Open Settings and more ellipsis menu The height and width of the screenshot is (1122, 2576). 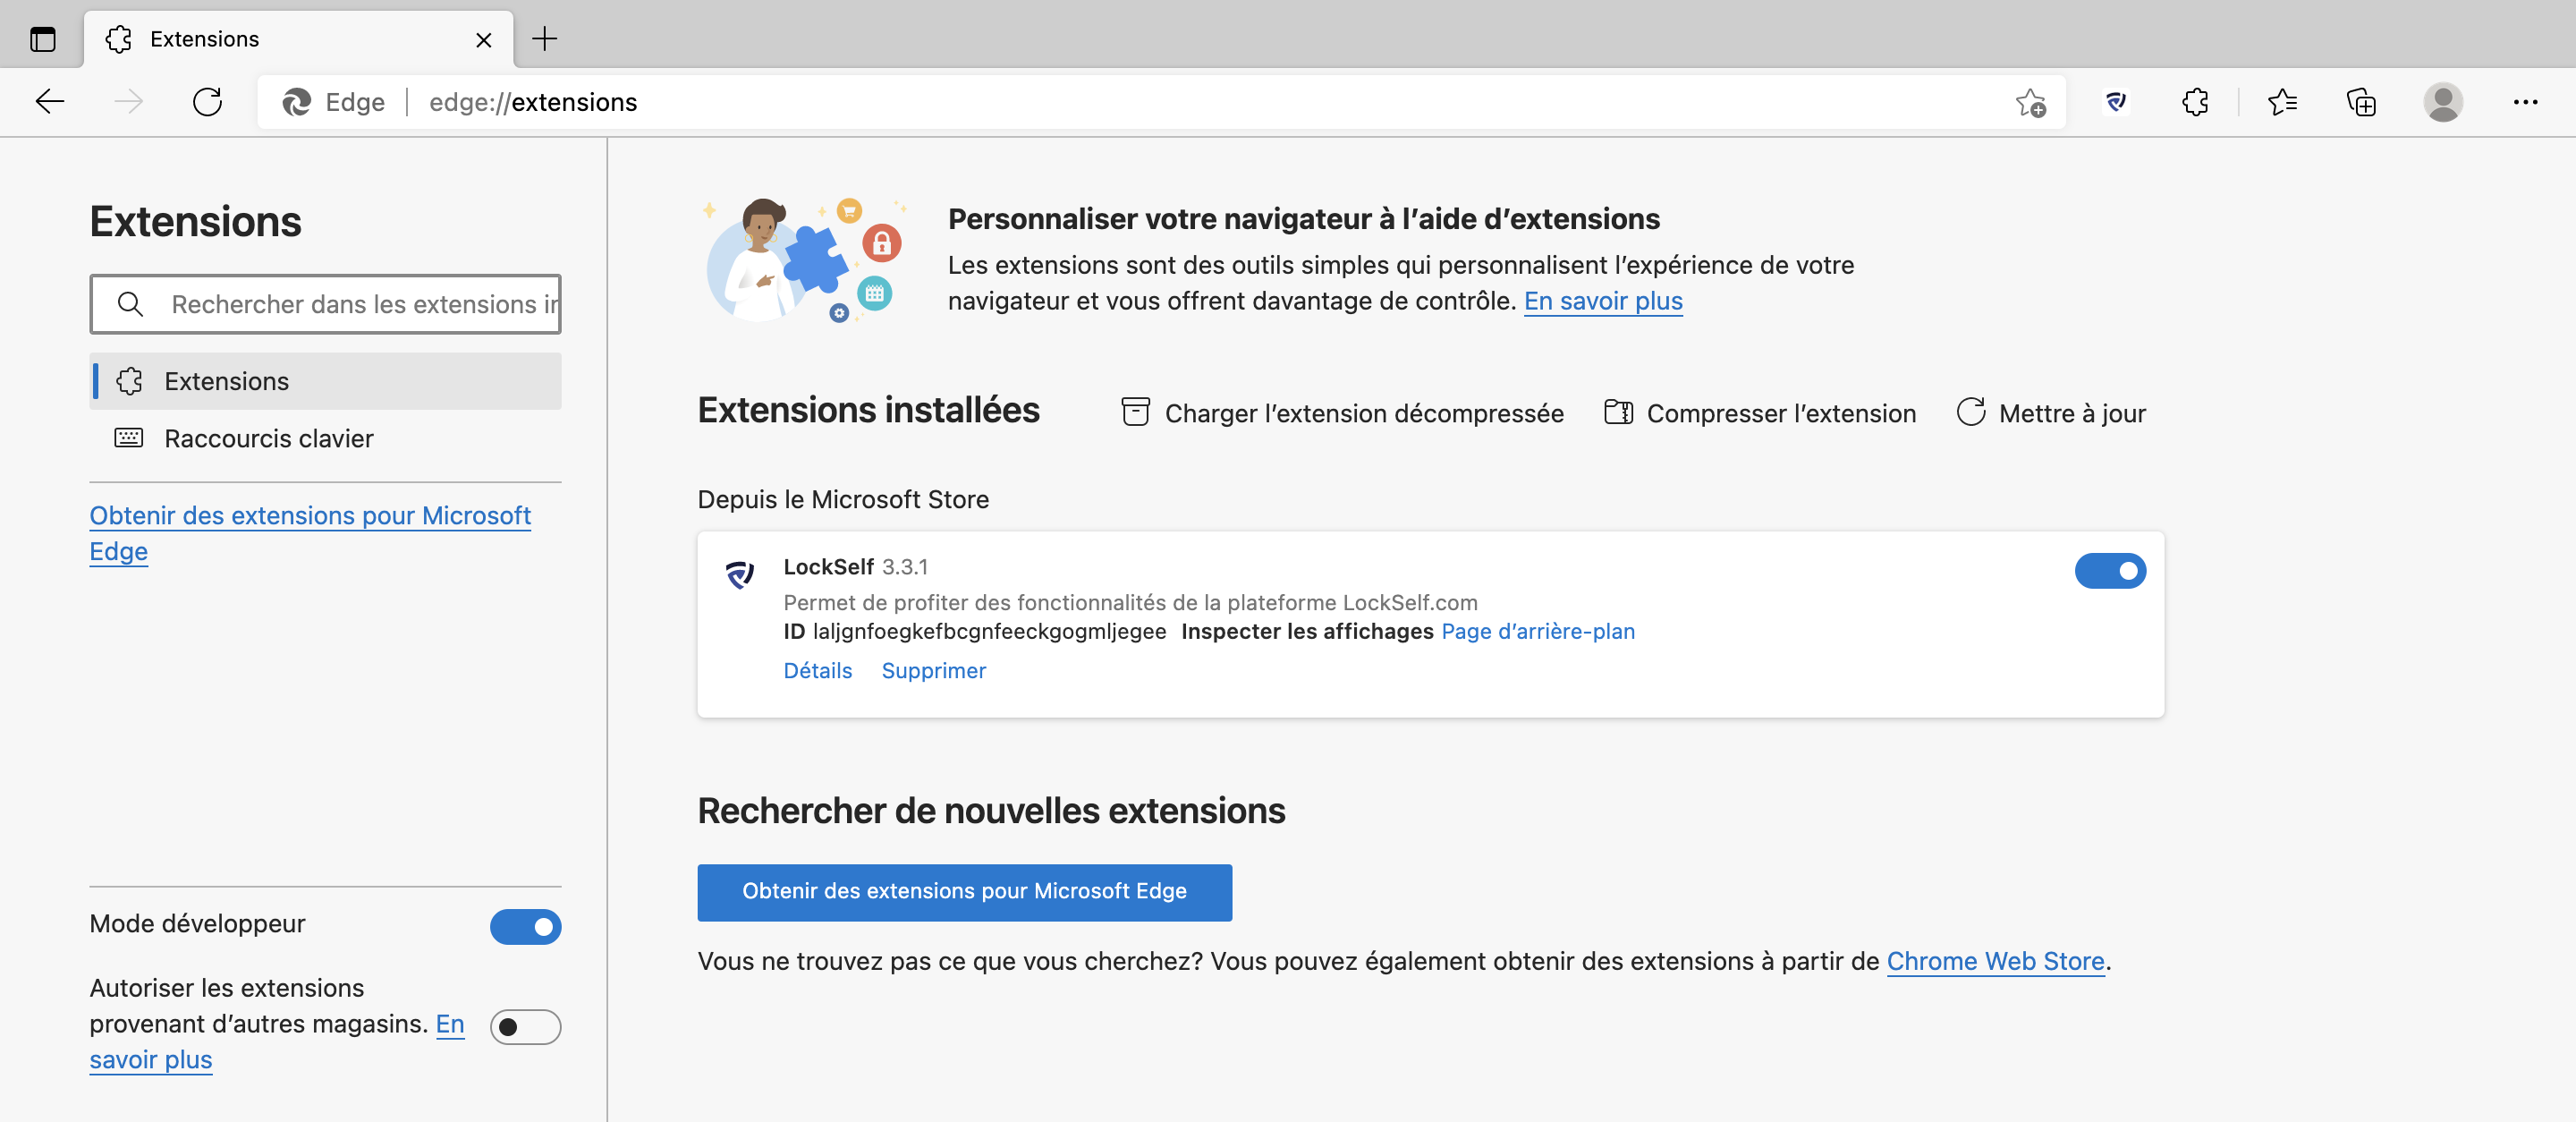pos(2525,102)
